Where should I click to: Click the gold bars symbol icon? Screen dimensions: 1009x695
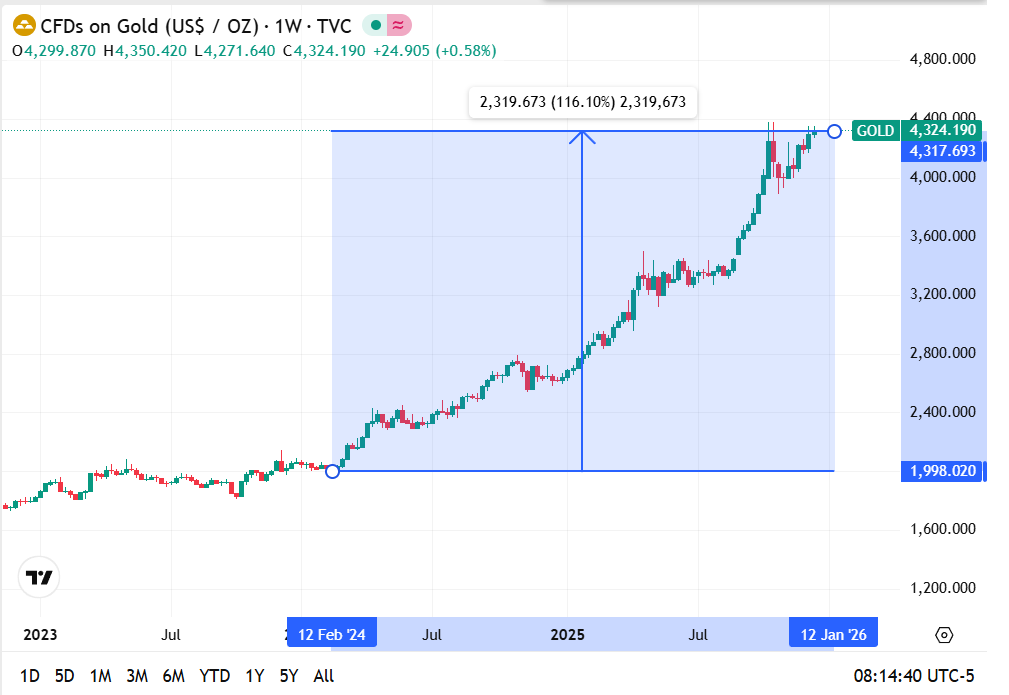tap(25, 25)
